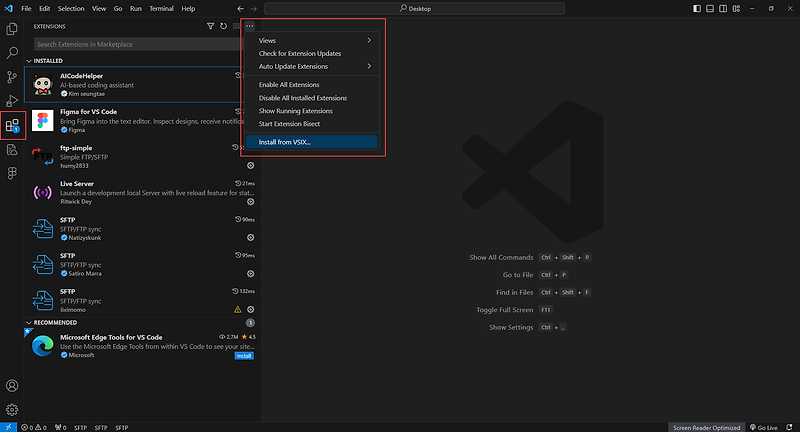The image size is (800, 432).
Task: Open manage gear for liximomo SFTP extension
Action: [251, 309]
